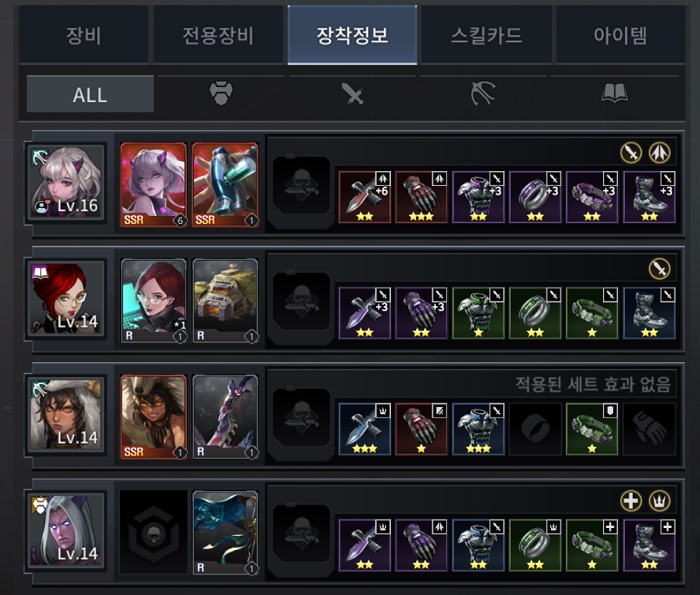Open the 아이템 tab
This screenshot has height=595, width=700.
(x=620, y=35)
